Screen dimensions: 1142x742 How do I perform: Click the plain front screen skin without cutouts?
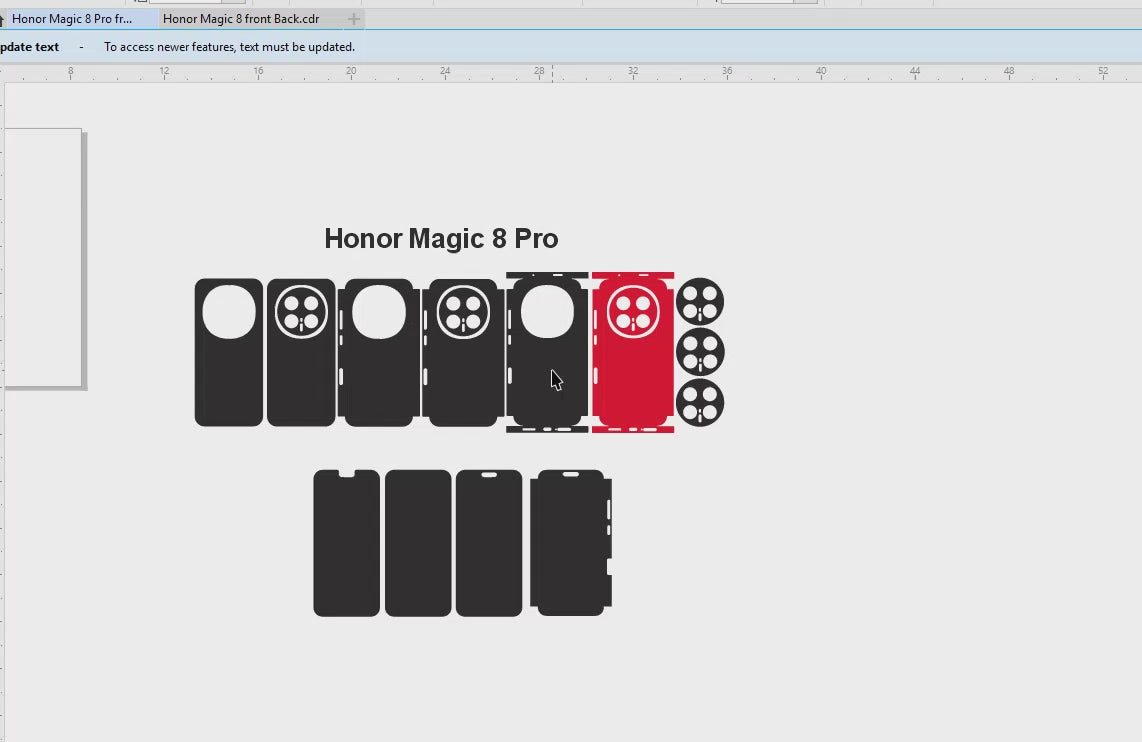[x=418, y=543]
